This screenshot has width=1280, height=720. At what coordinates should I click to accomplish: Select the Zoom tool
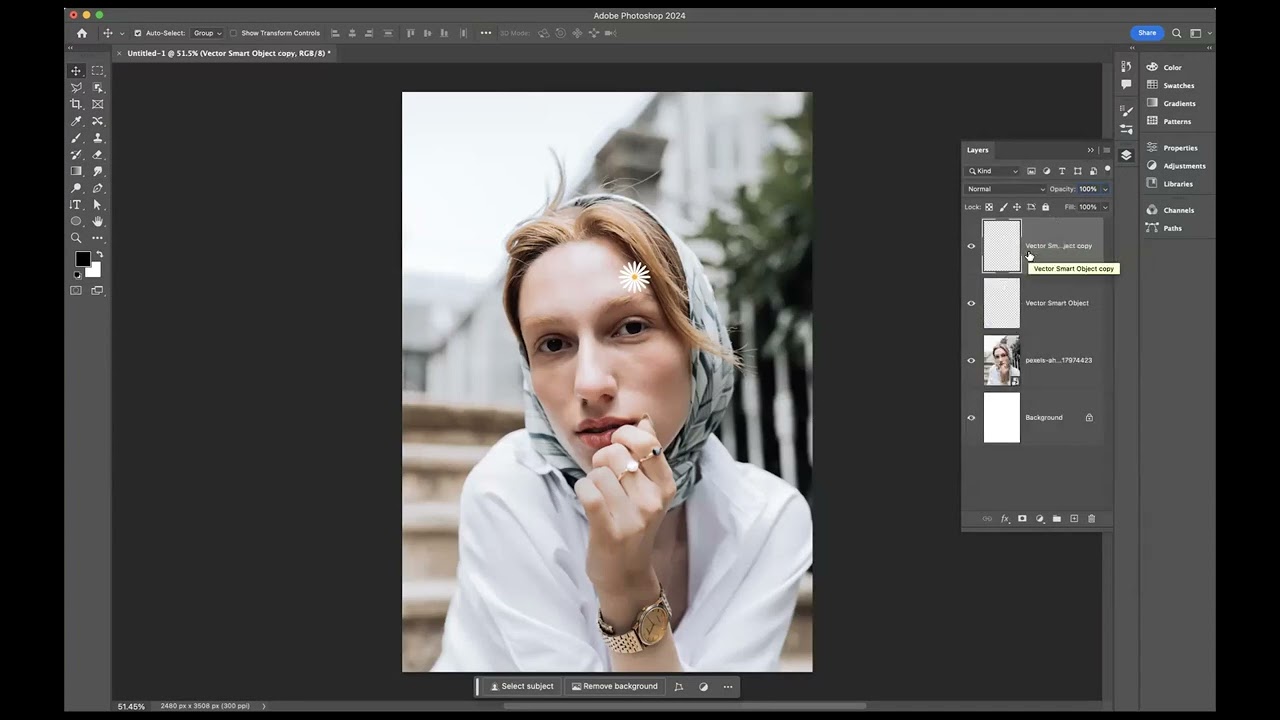click(76, 238)
